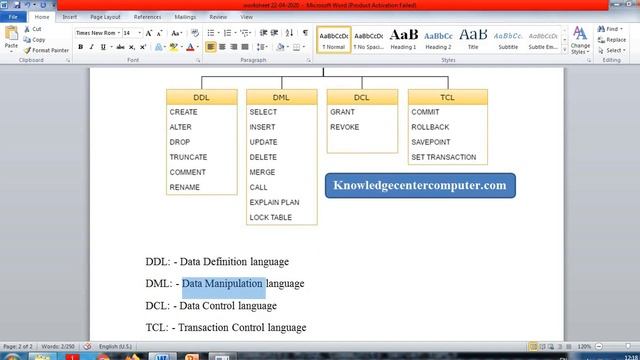Viewport: 640px width, 360px height.
Task: Decrease paragraph indent
Action: pyautogui.click(x=263, y=33)
